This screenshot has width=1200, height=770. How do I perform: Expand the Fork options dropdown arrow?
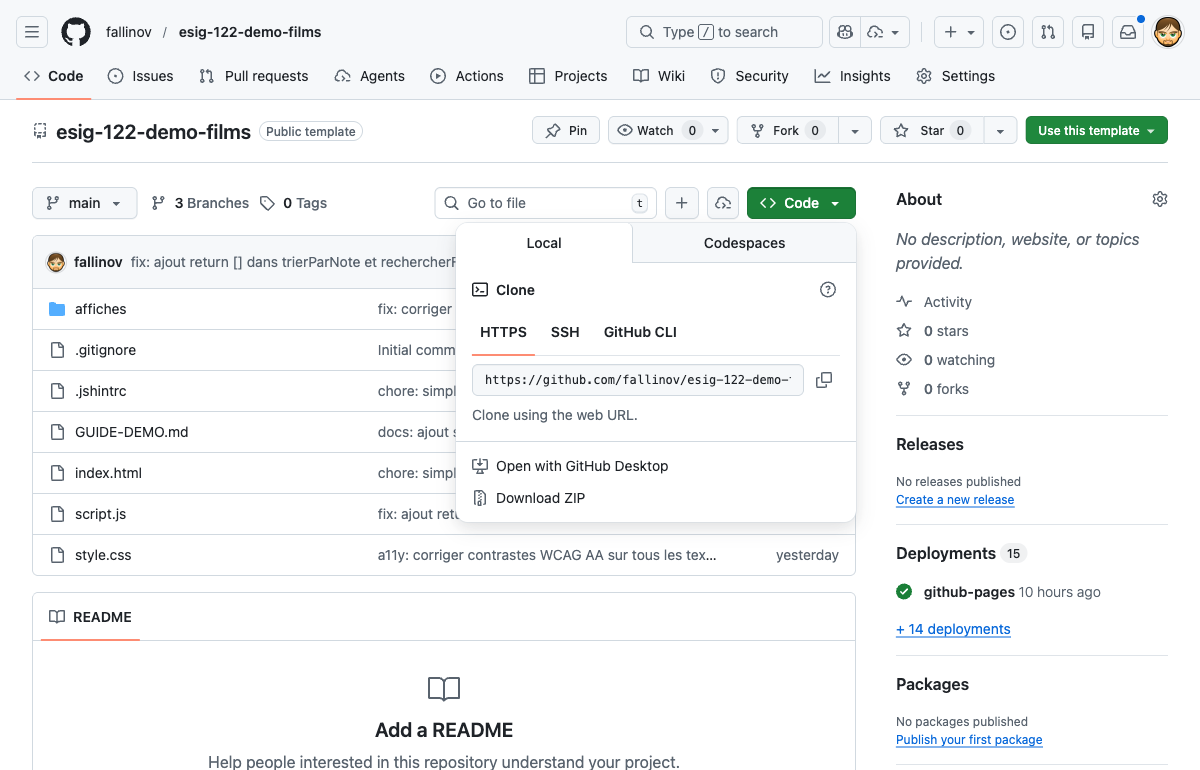855,129
